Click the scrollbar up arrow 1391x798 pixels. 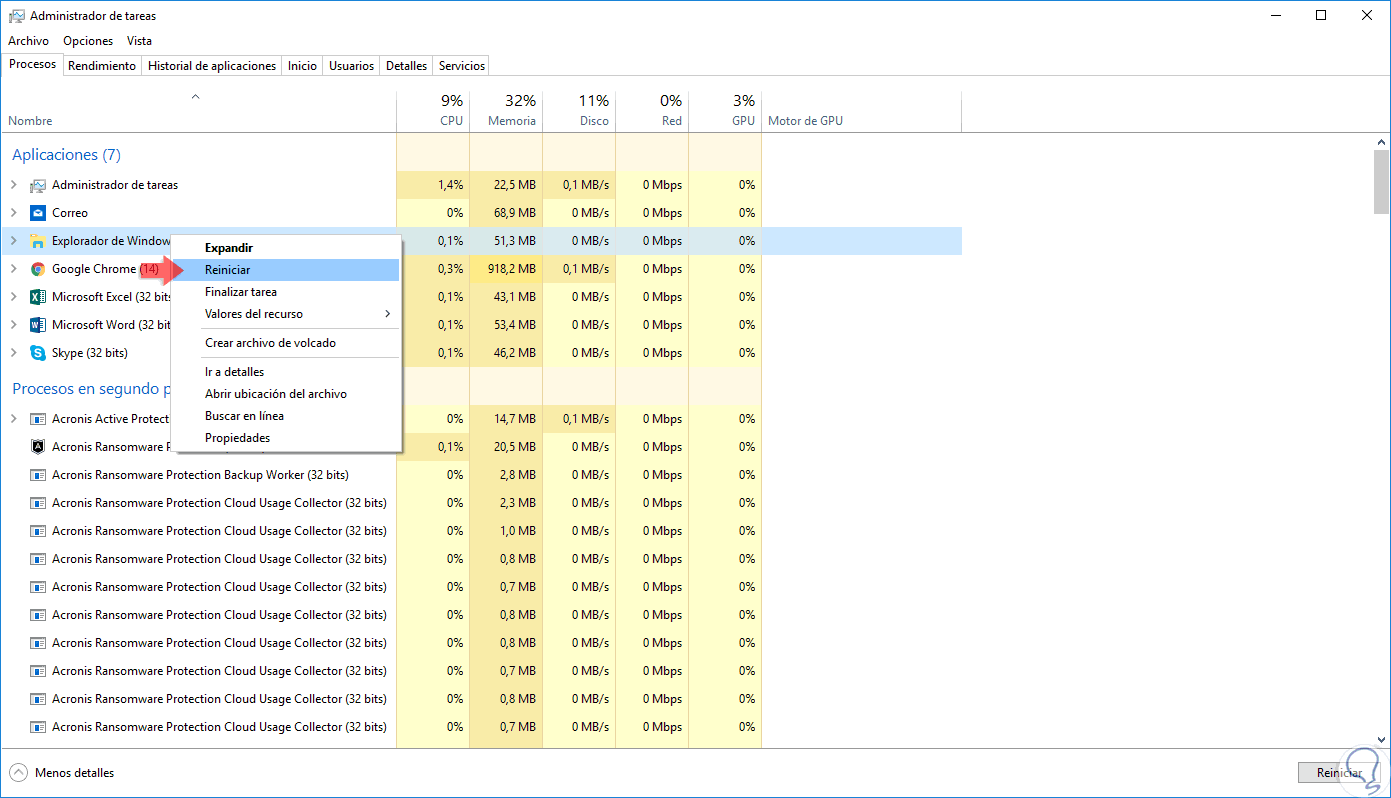(x=1382, y=141)
